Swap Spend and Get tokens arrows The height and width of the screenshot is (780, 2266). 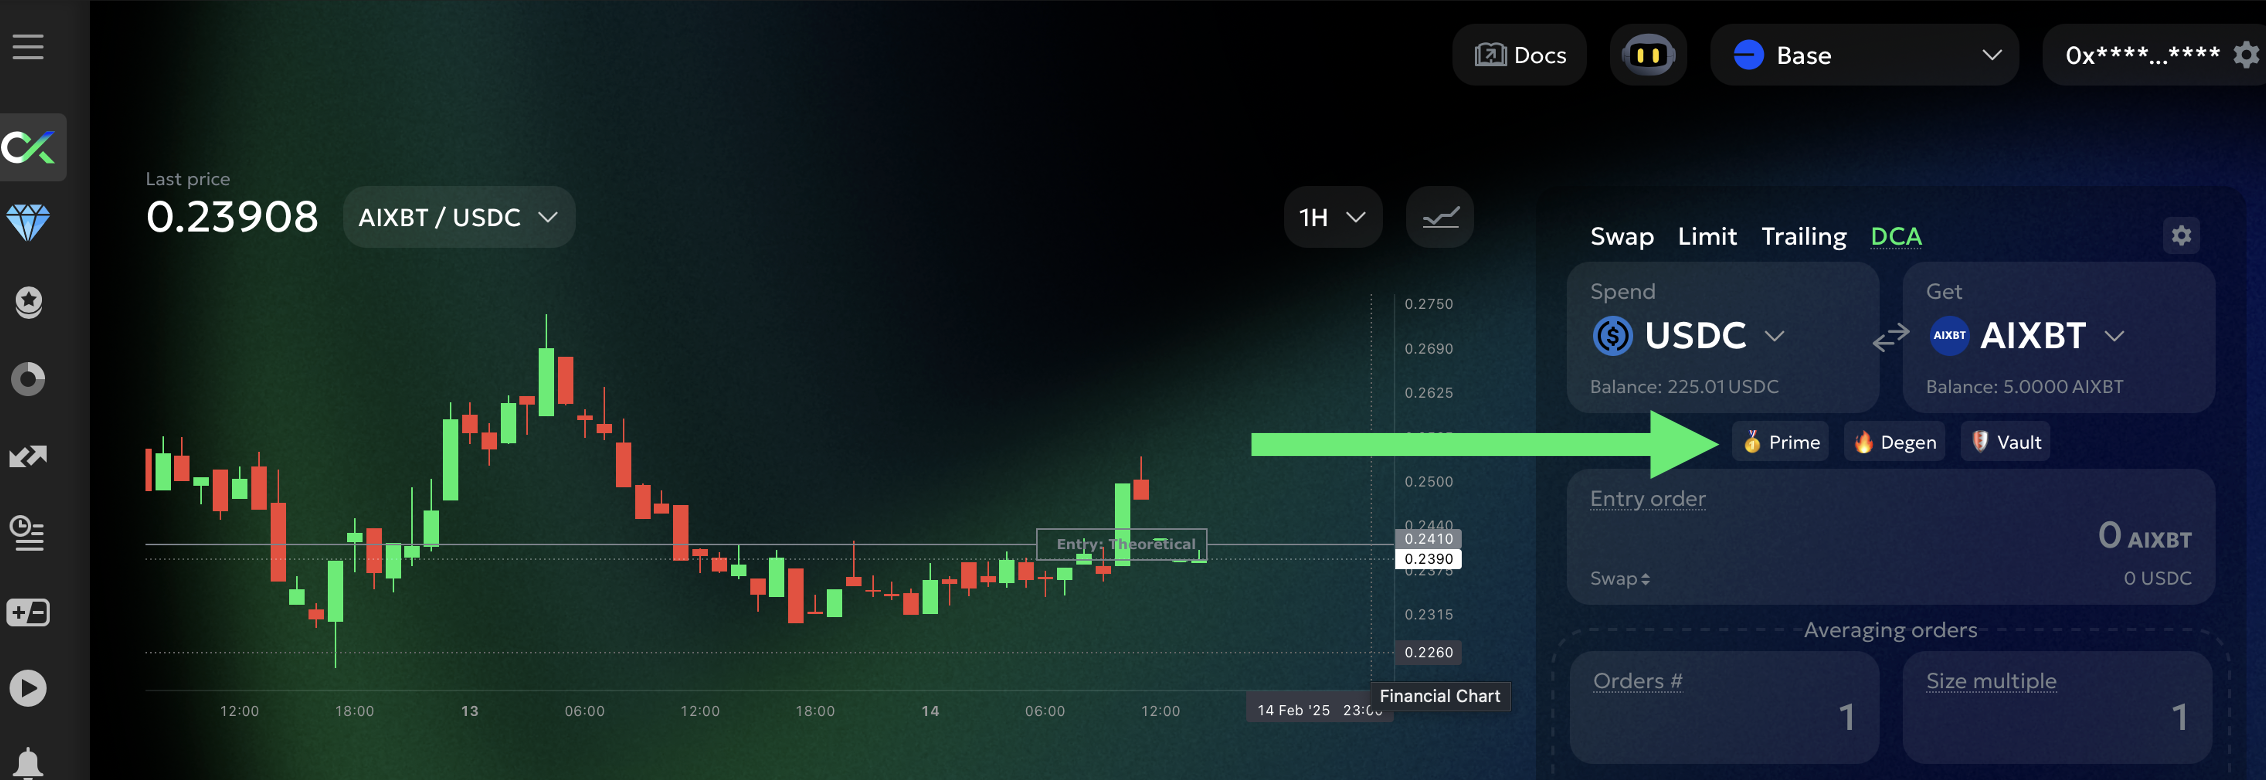click(x=1890, y=338)
